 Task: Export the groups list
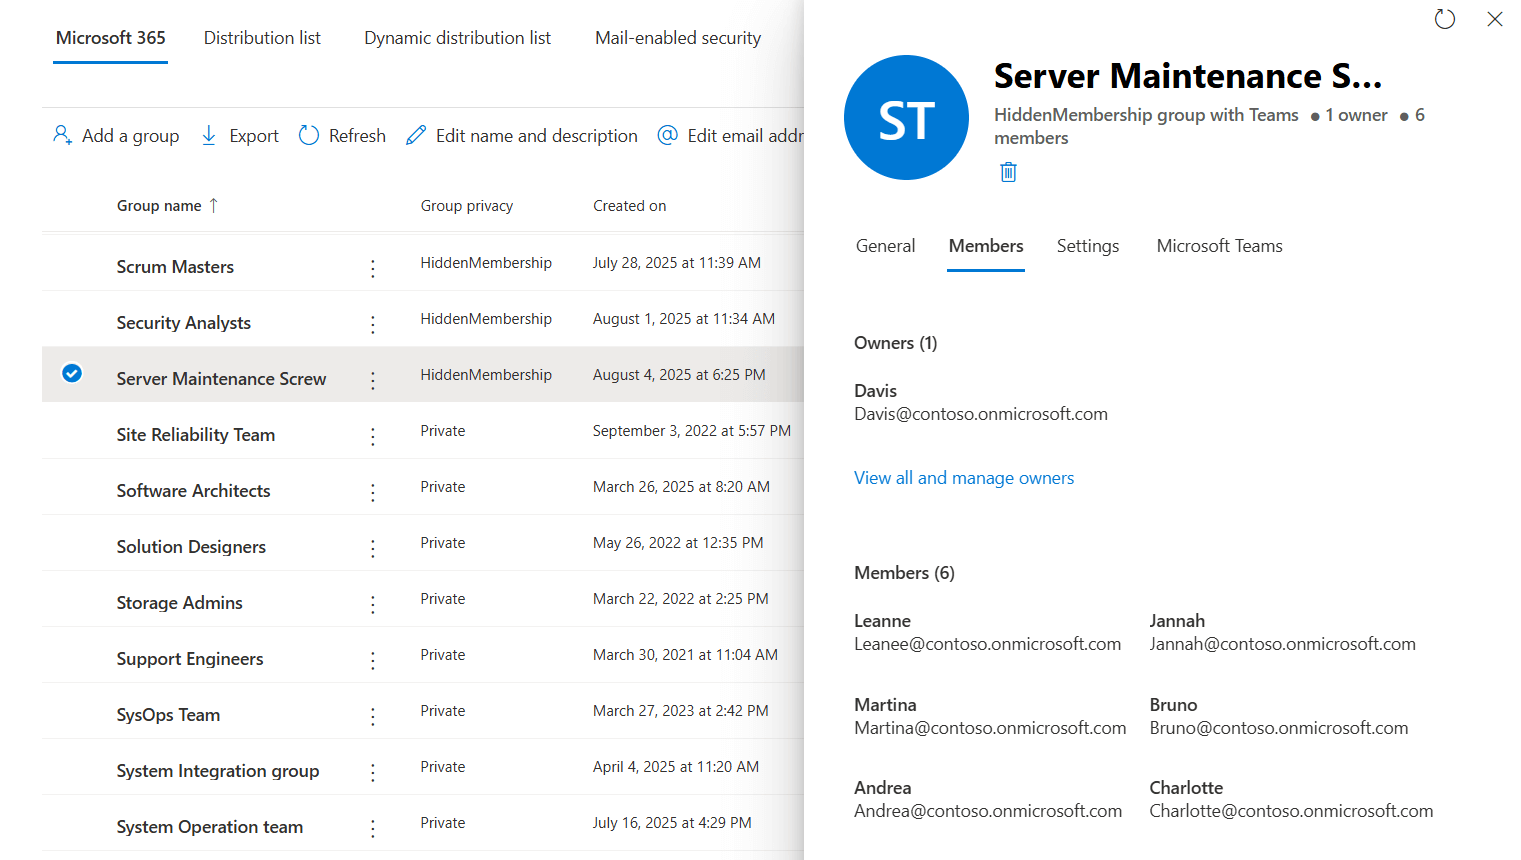click(239, 135)
